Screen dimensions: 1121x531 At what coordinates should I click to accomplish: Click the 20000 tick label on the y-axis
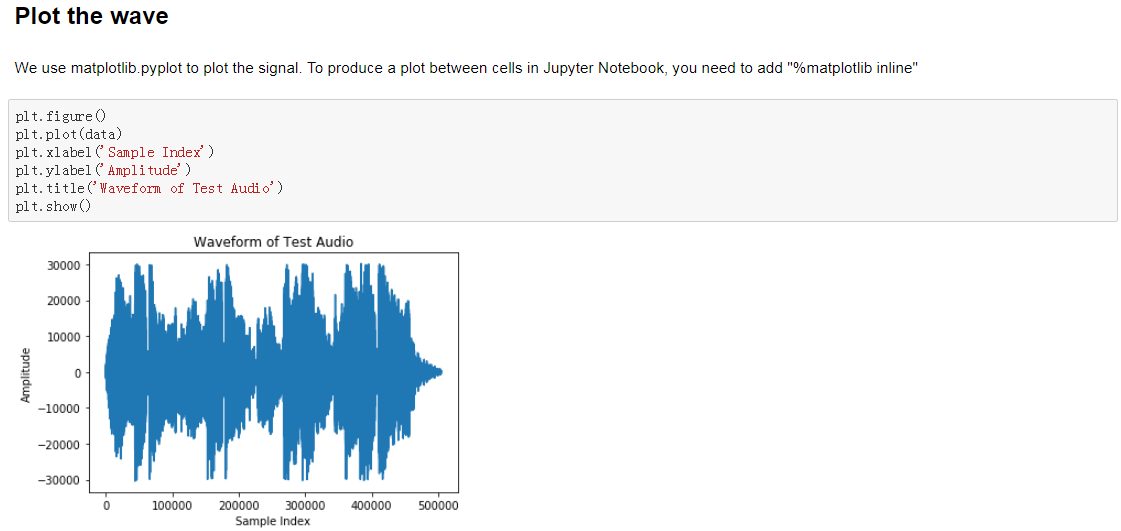pyautogui.click(x=64, y=301)
